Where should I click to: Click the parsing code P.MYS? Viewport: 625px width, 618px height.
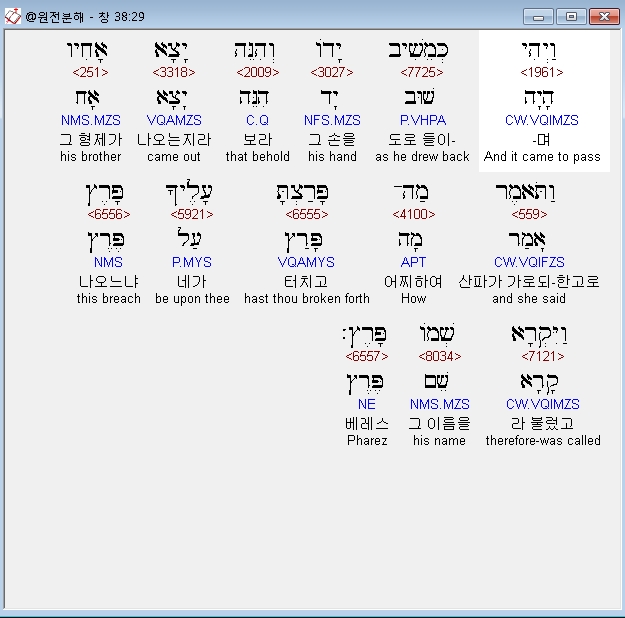(192, 262)
